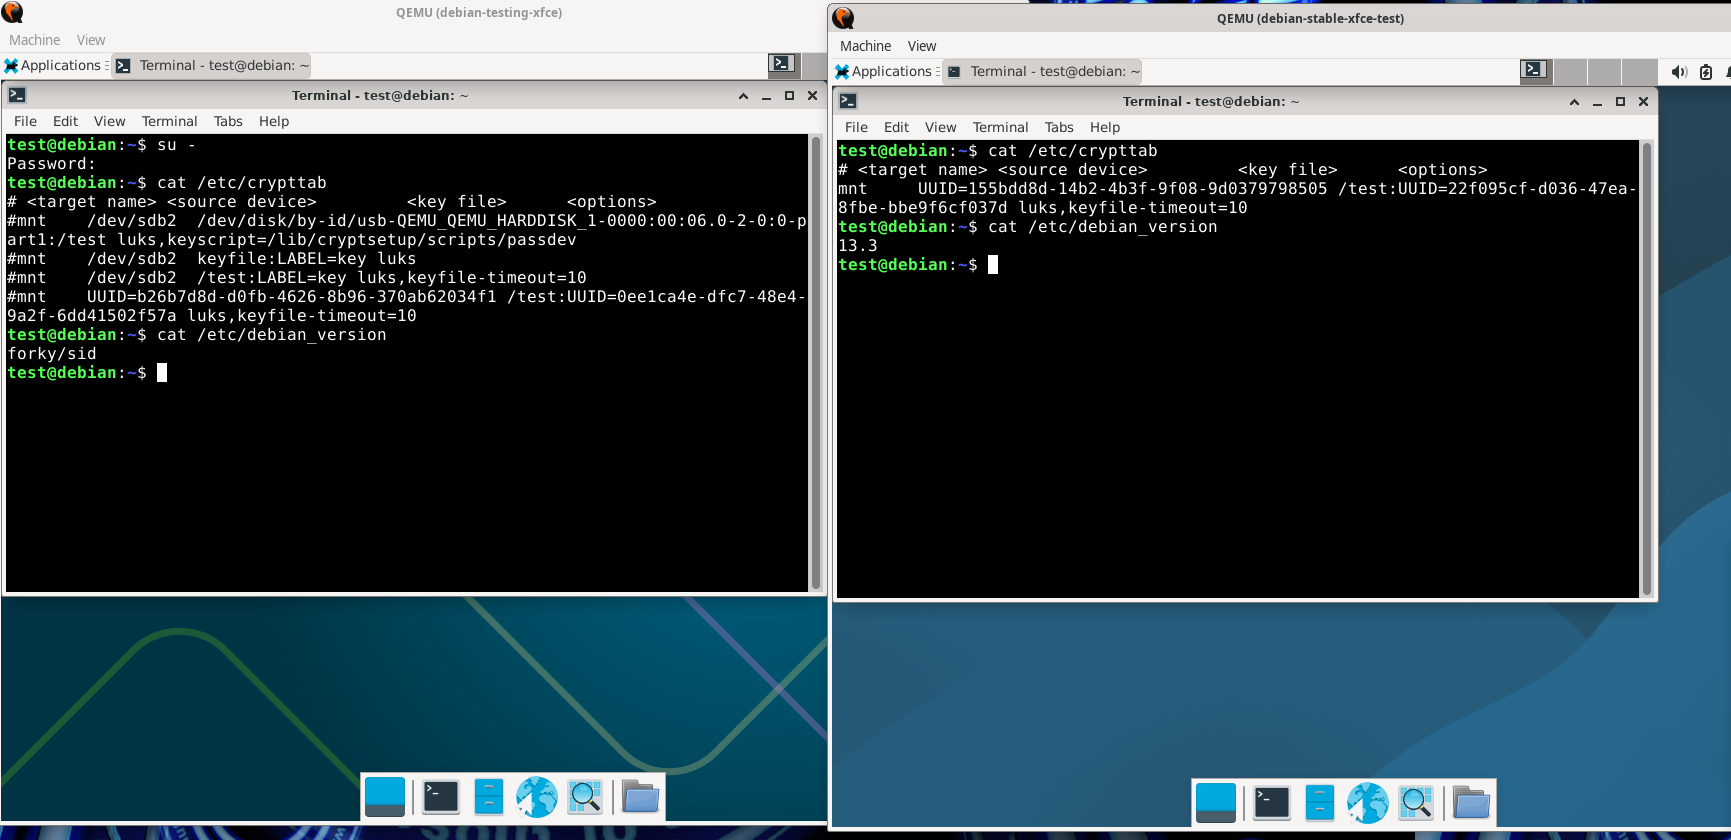Open the home folder icon in the debian-stable dock
Image resolution: width=1731 pixels, height=840 pixels.
(1471, 803)
